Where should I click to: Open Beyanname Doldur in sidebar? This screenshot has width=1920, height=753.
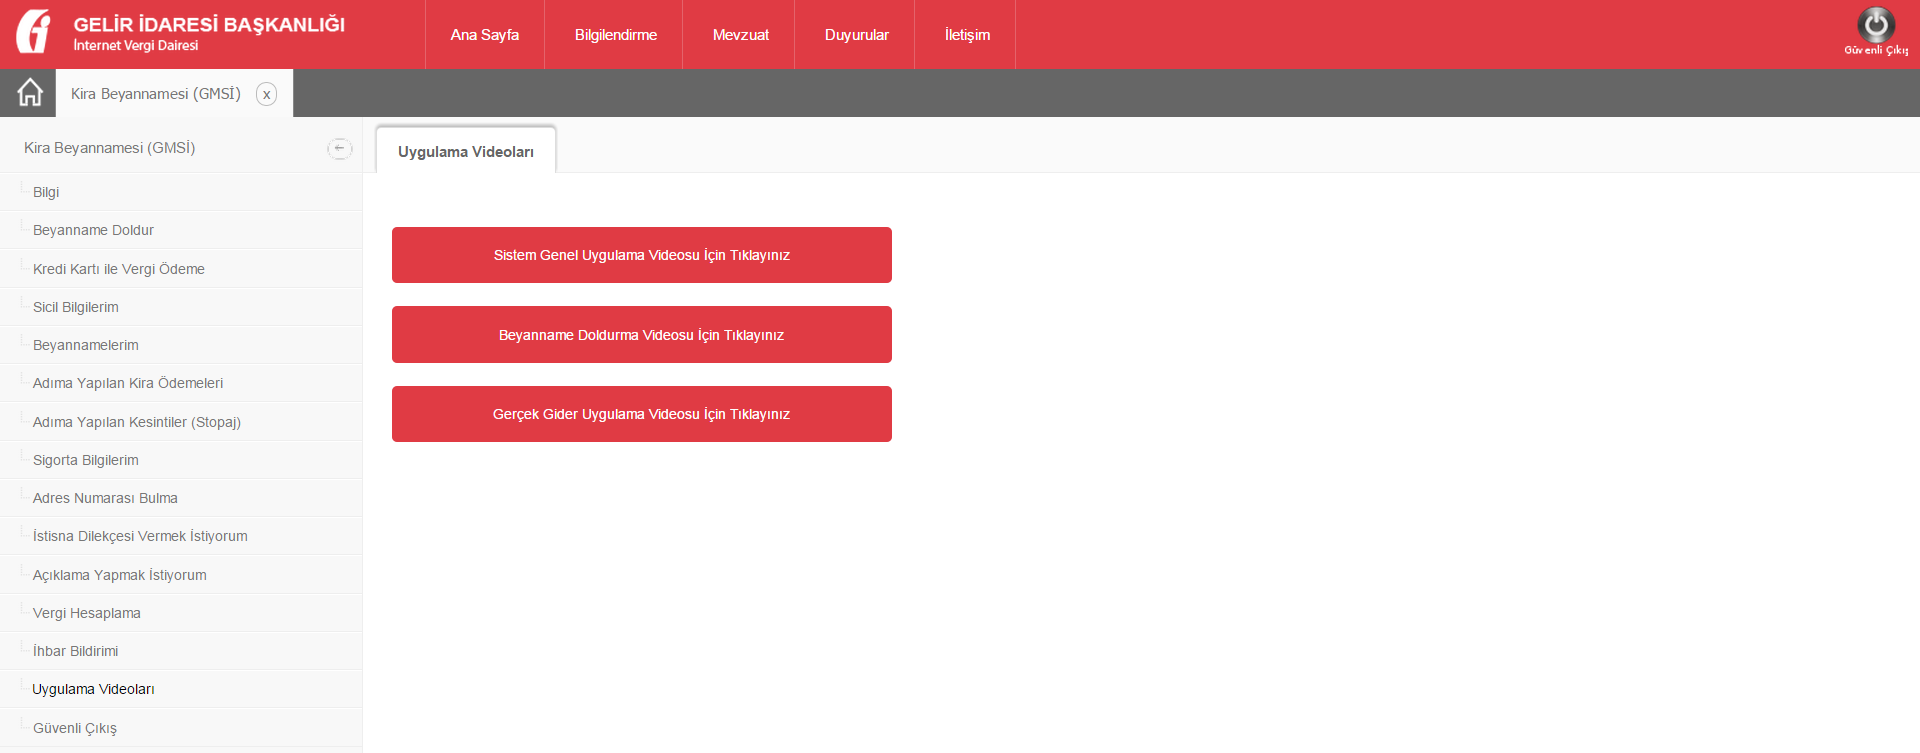pyautogui.click(x=181, y=230)
